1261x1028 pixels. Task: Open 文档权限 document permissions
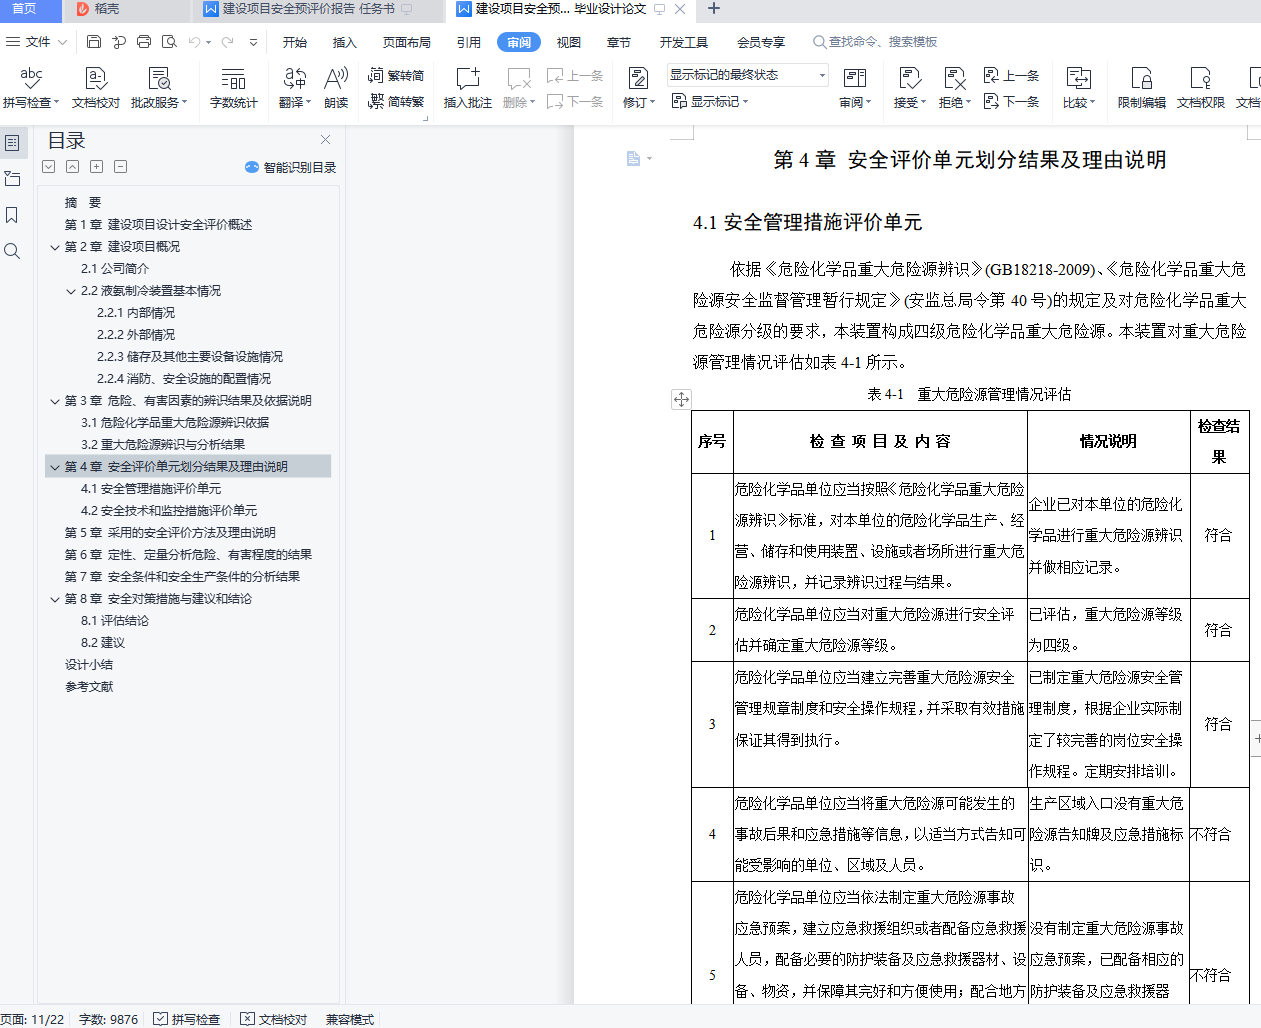pyautogui.click(x=1201, y=88)
